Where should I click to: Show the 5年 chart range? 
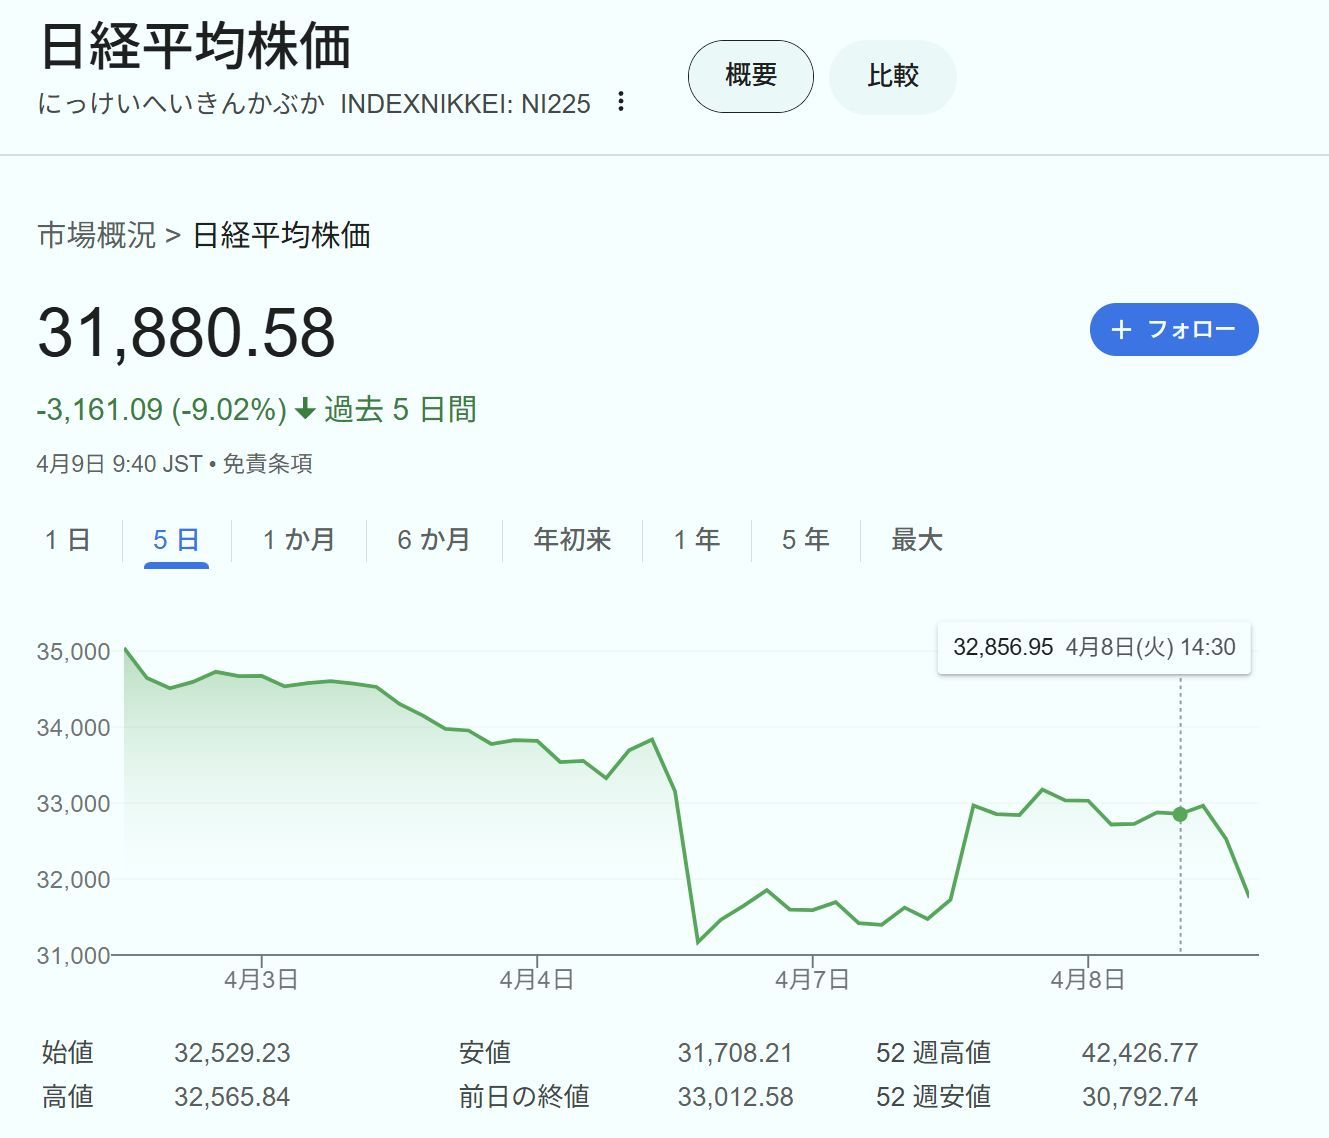[805, 540]
